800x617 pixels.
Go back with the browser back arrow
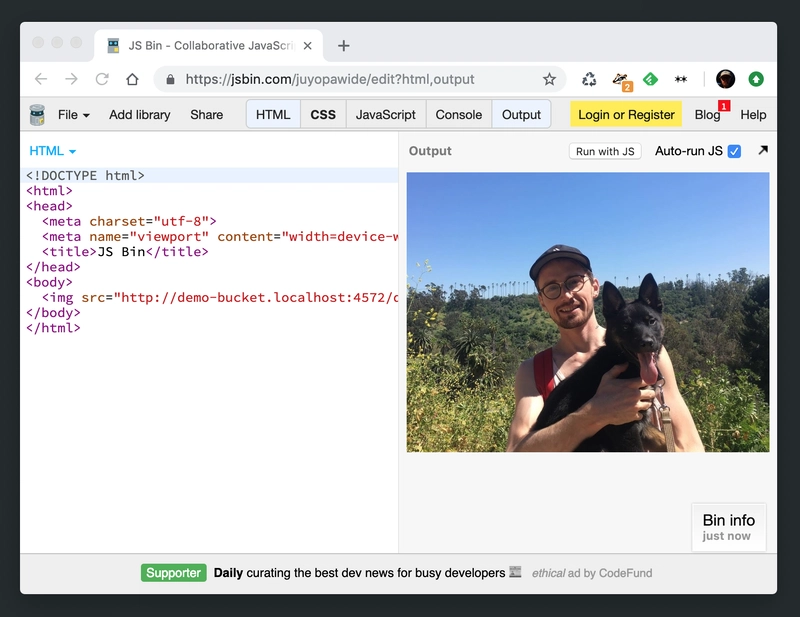click(41, 79)
